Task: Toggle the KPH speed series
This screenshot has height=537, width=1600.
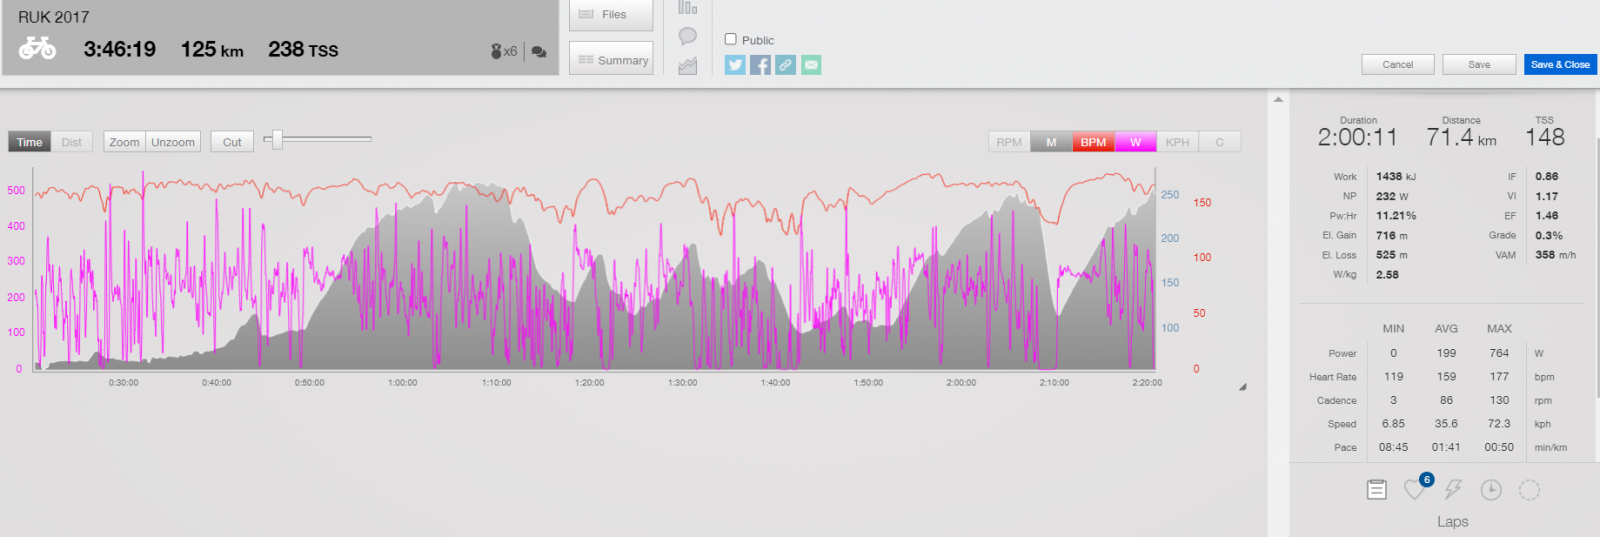Action: click(1177, 142)
